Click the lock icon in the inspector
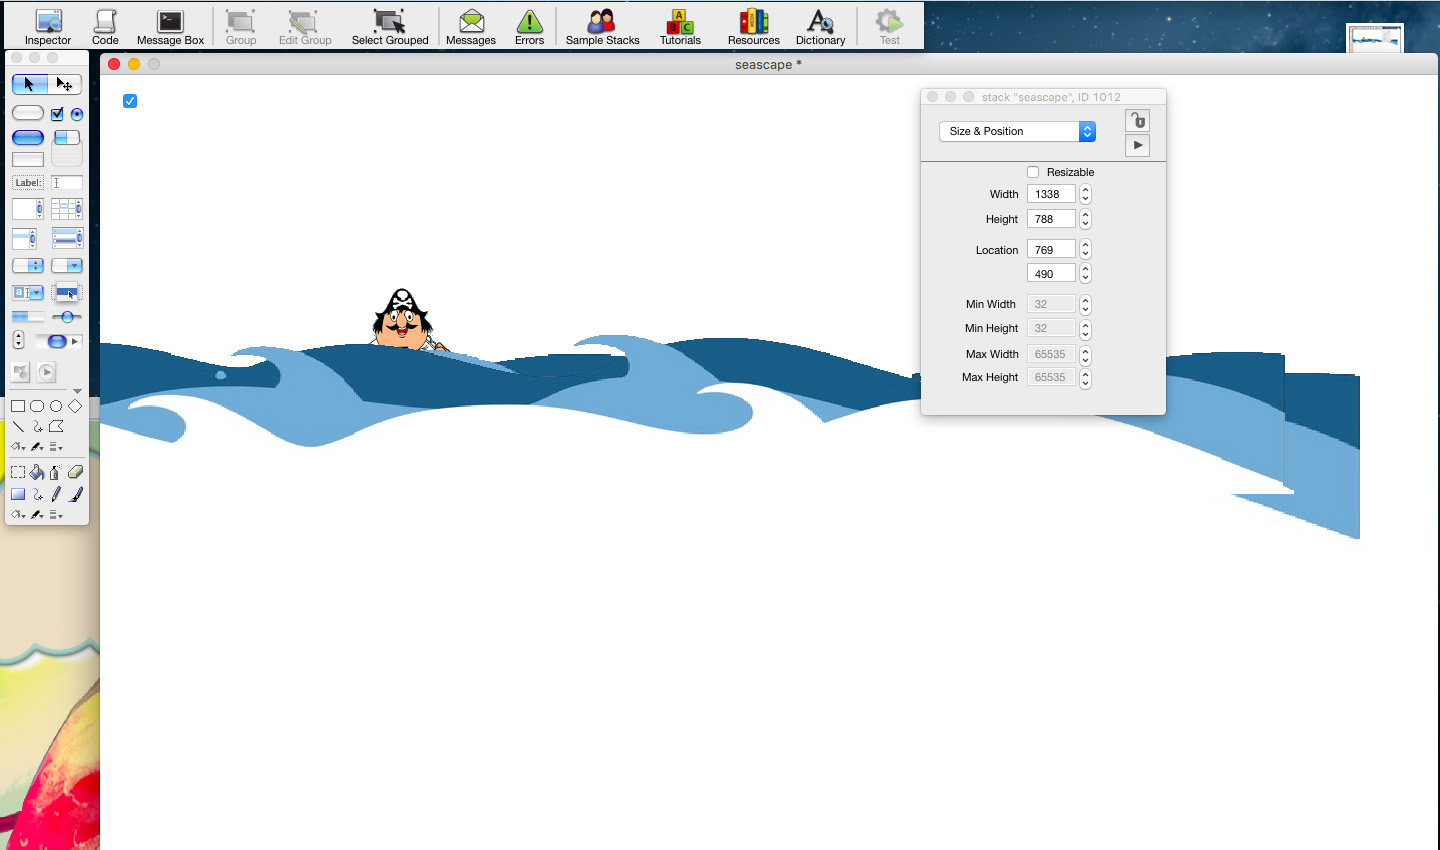 pos(1137,121)
